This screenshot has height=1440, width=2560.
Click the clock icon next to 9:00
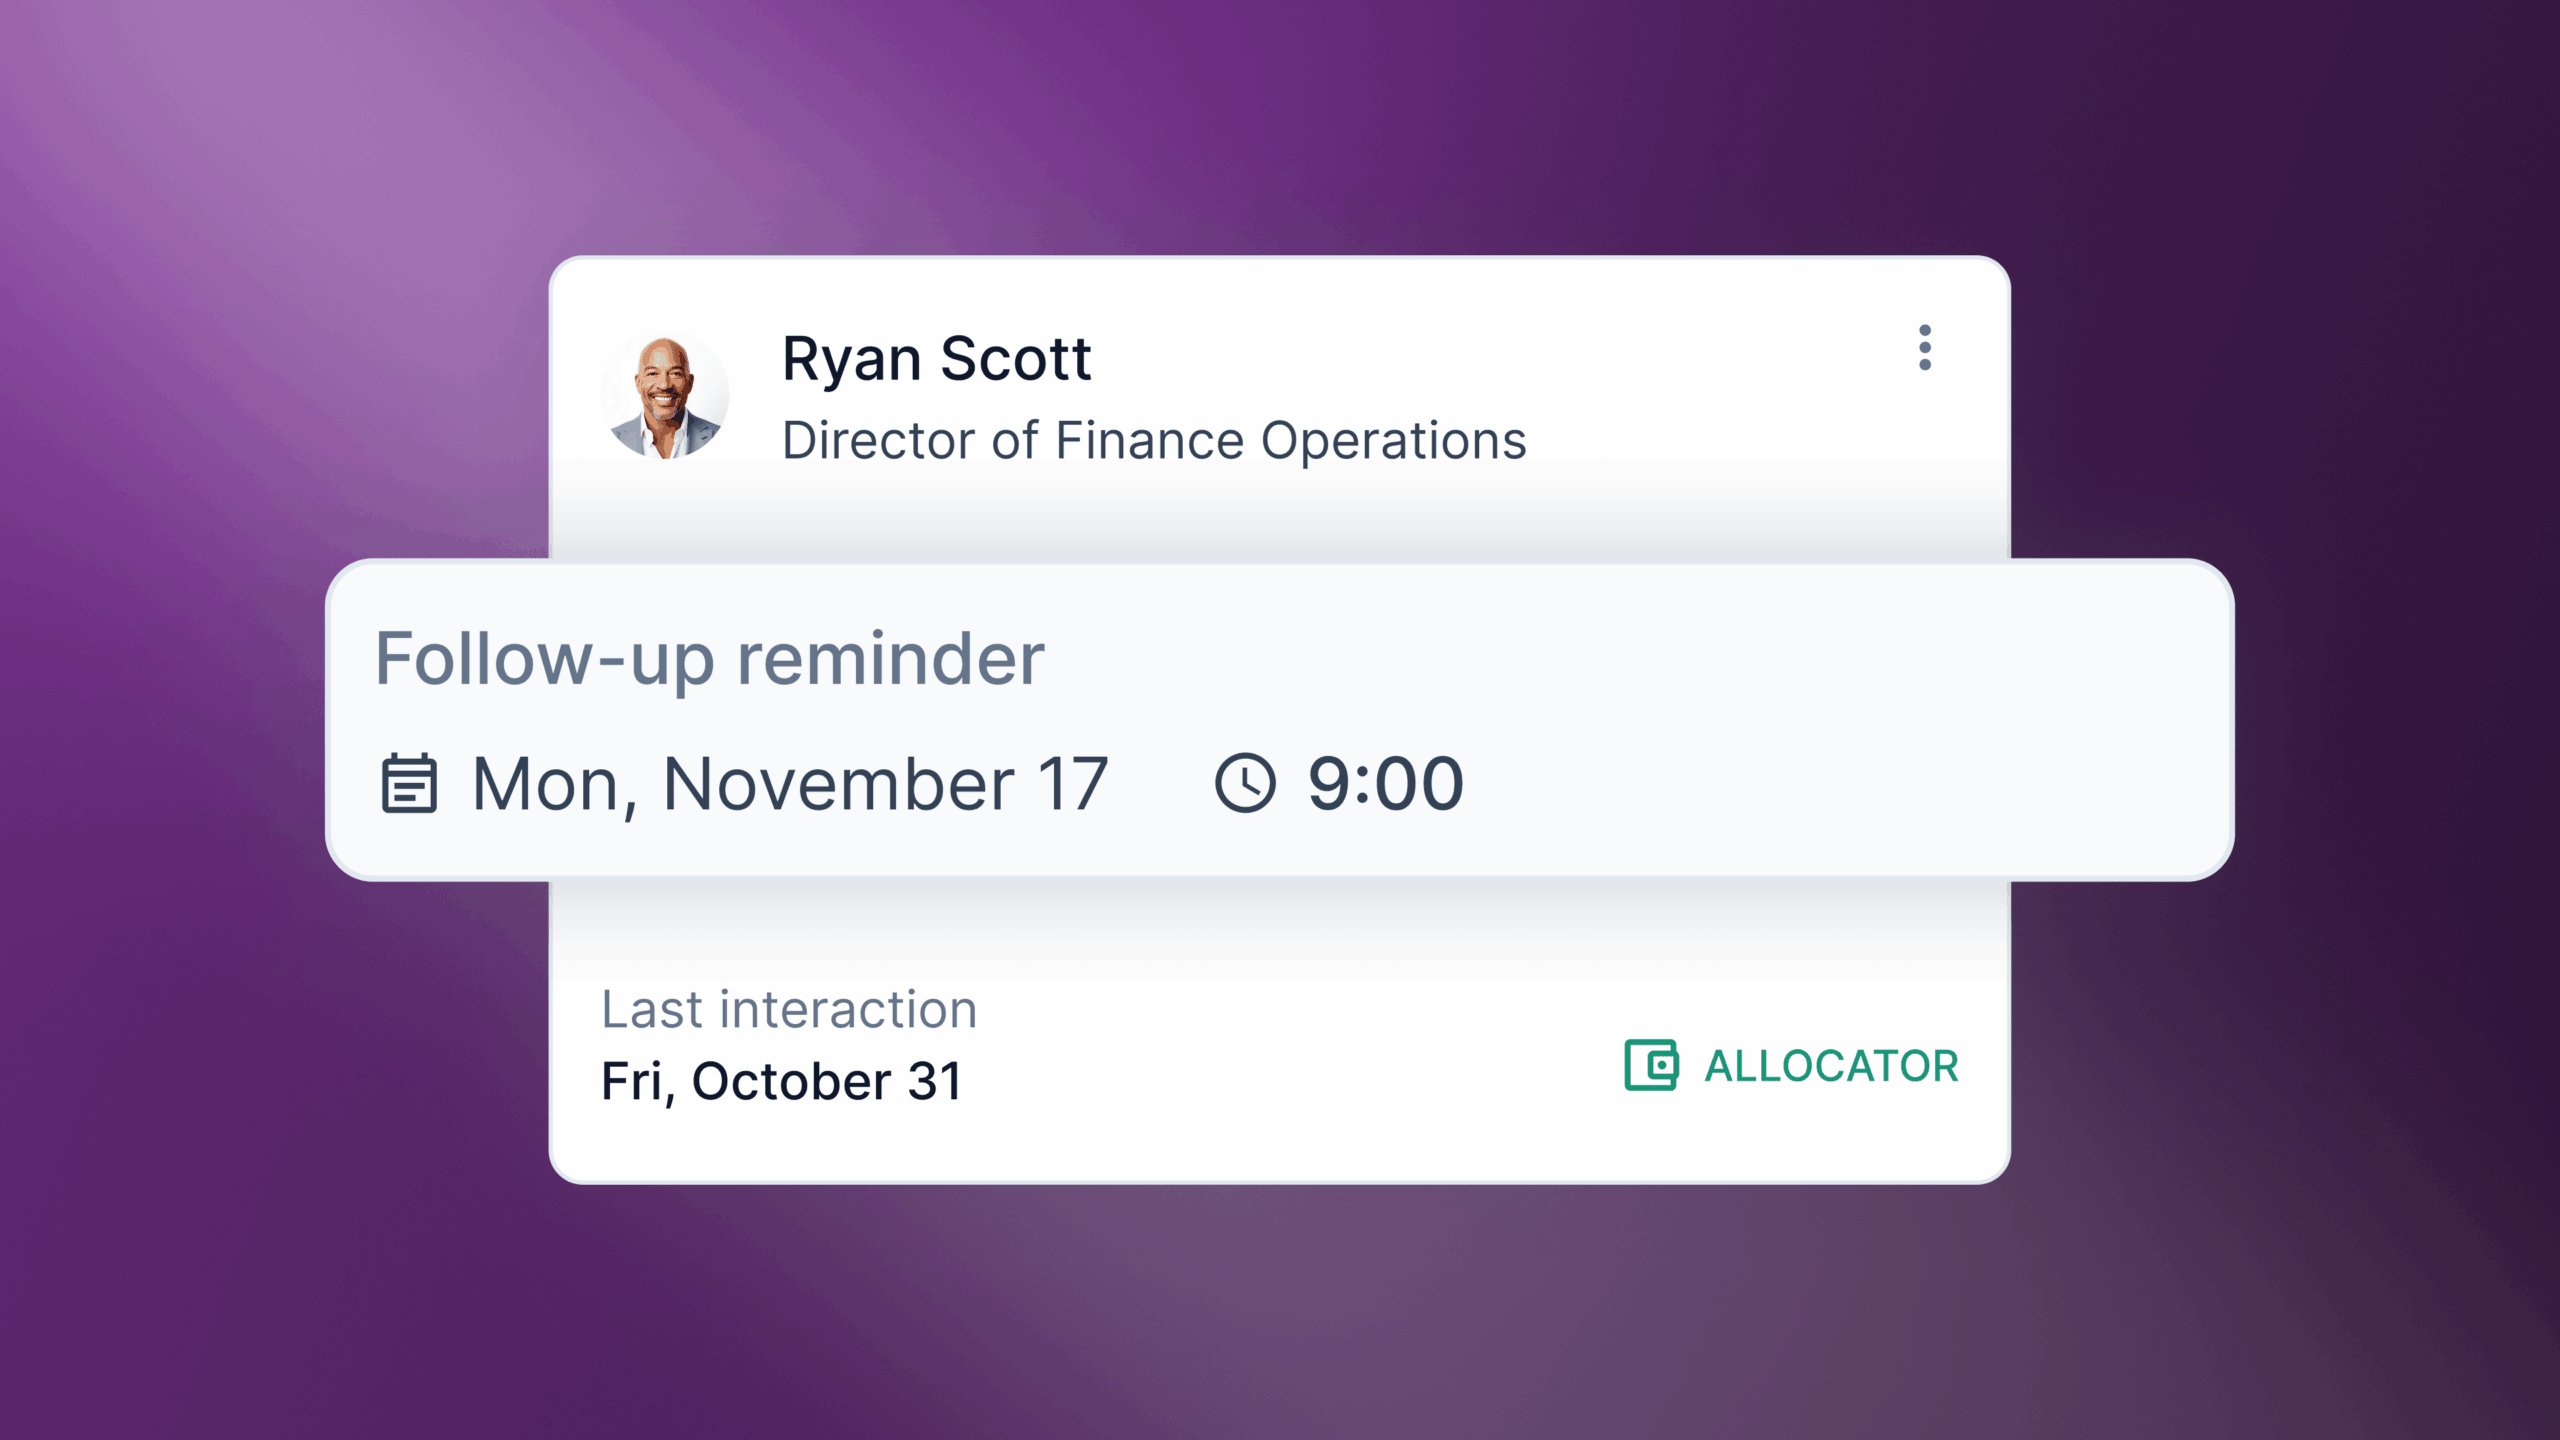[x=1245, y=783]
